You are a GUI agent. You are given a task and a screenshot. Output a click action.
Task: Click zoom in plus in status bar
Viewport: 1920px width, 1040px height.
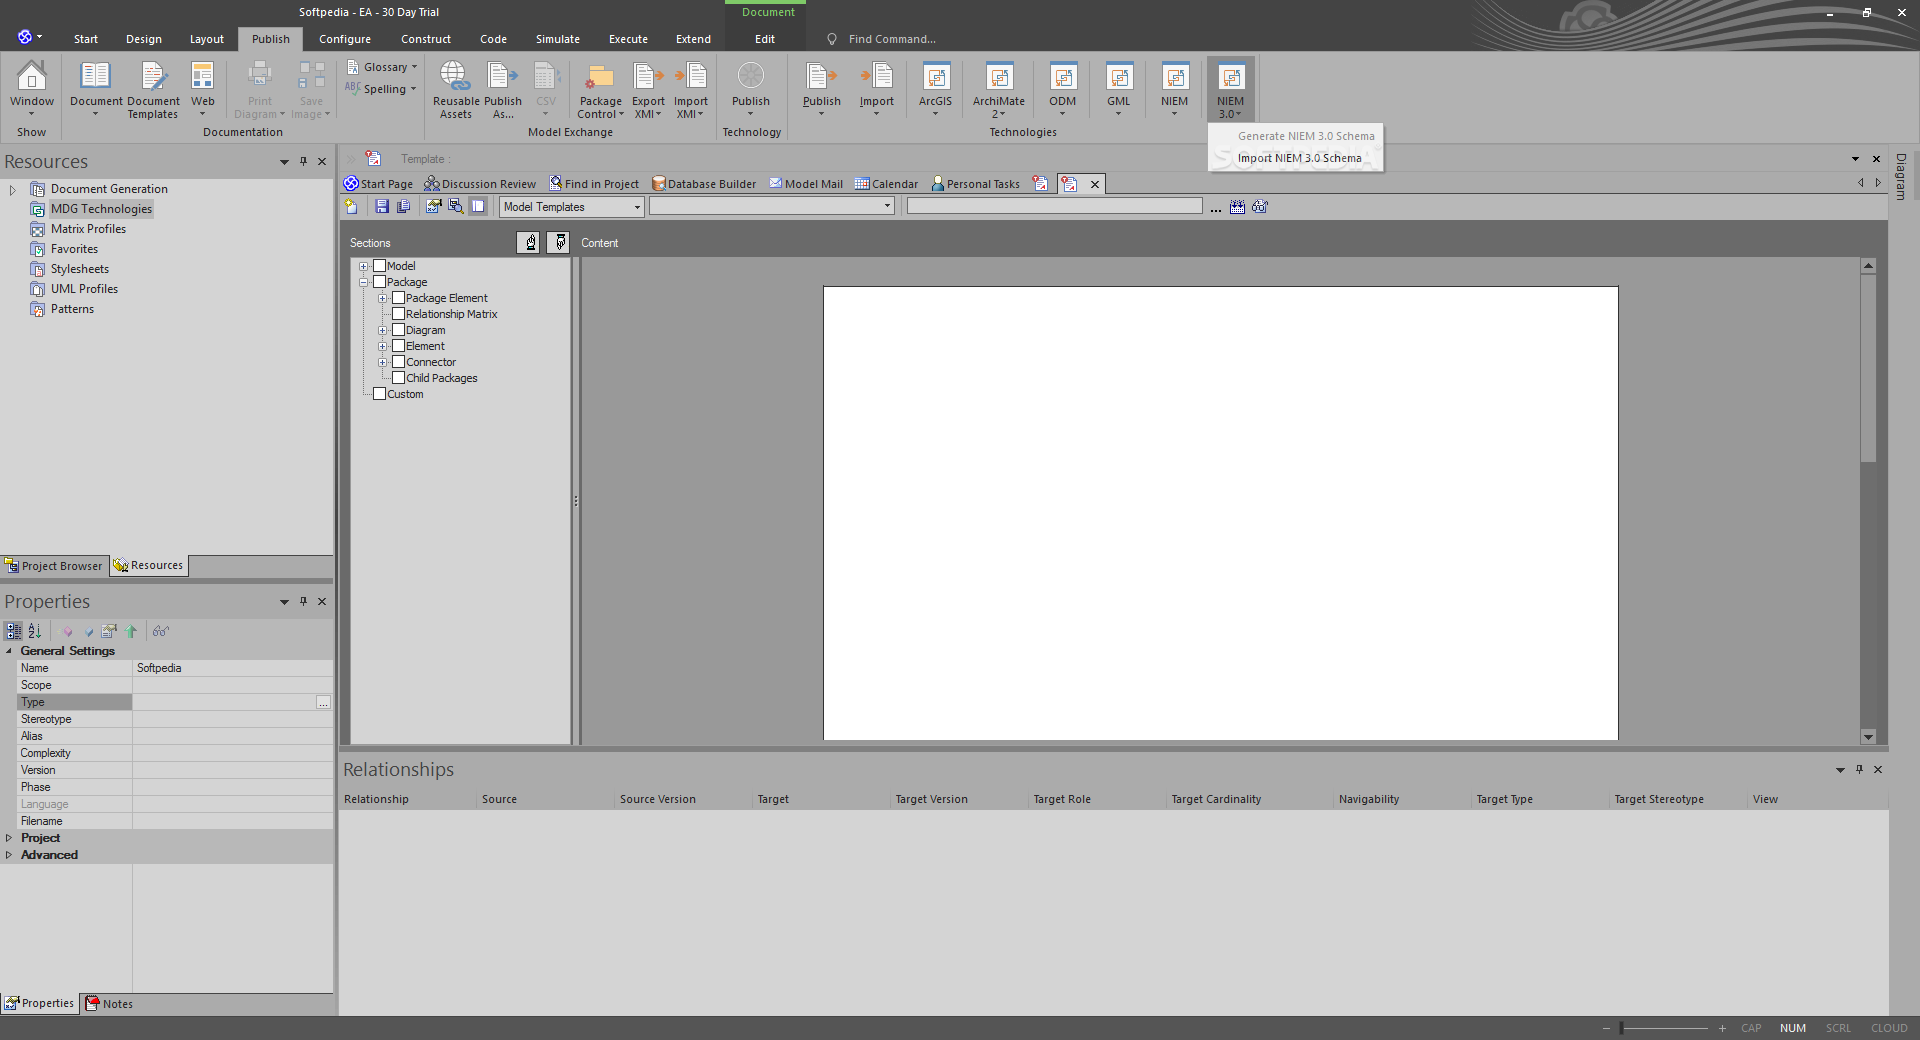[x=1722, y=1028]
